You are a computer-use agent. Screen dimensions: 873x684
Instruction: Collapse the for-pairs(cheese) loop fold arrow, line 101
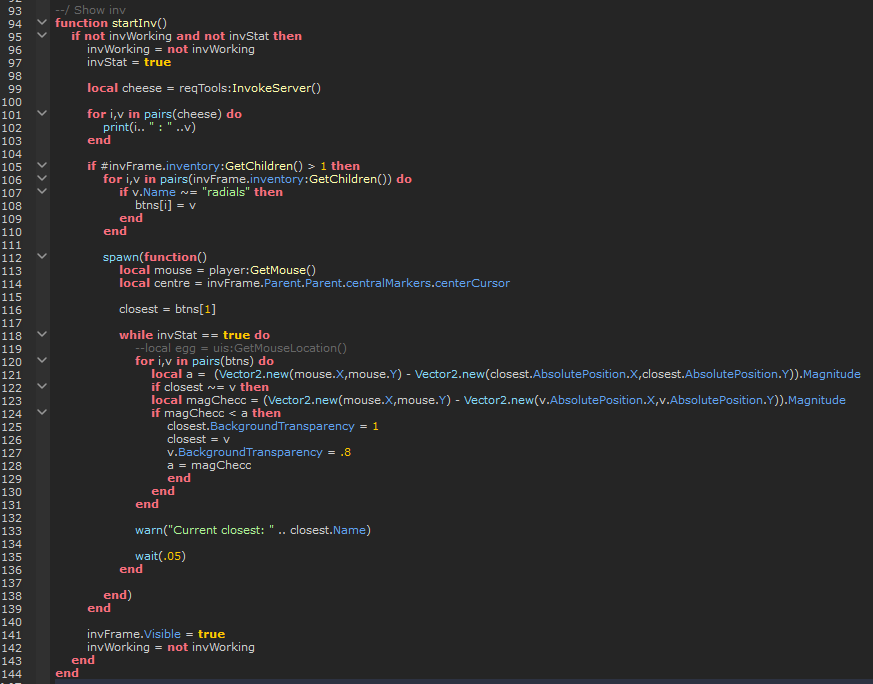pos(42,113)
